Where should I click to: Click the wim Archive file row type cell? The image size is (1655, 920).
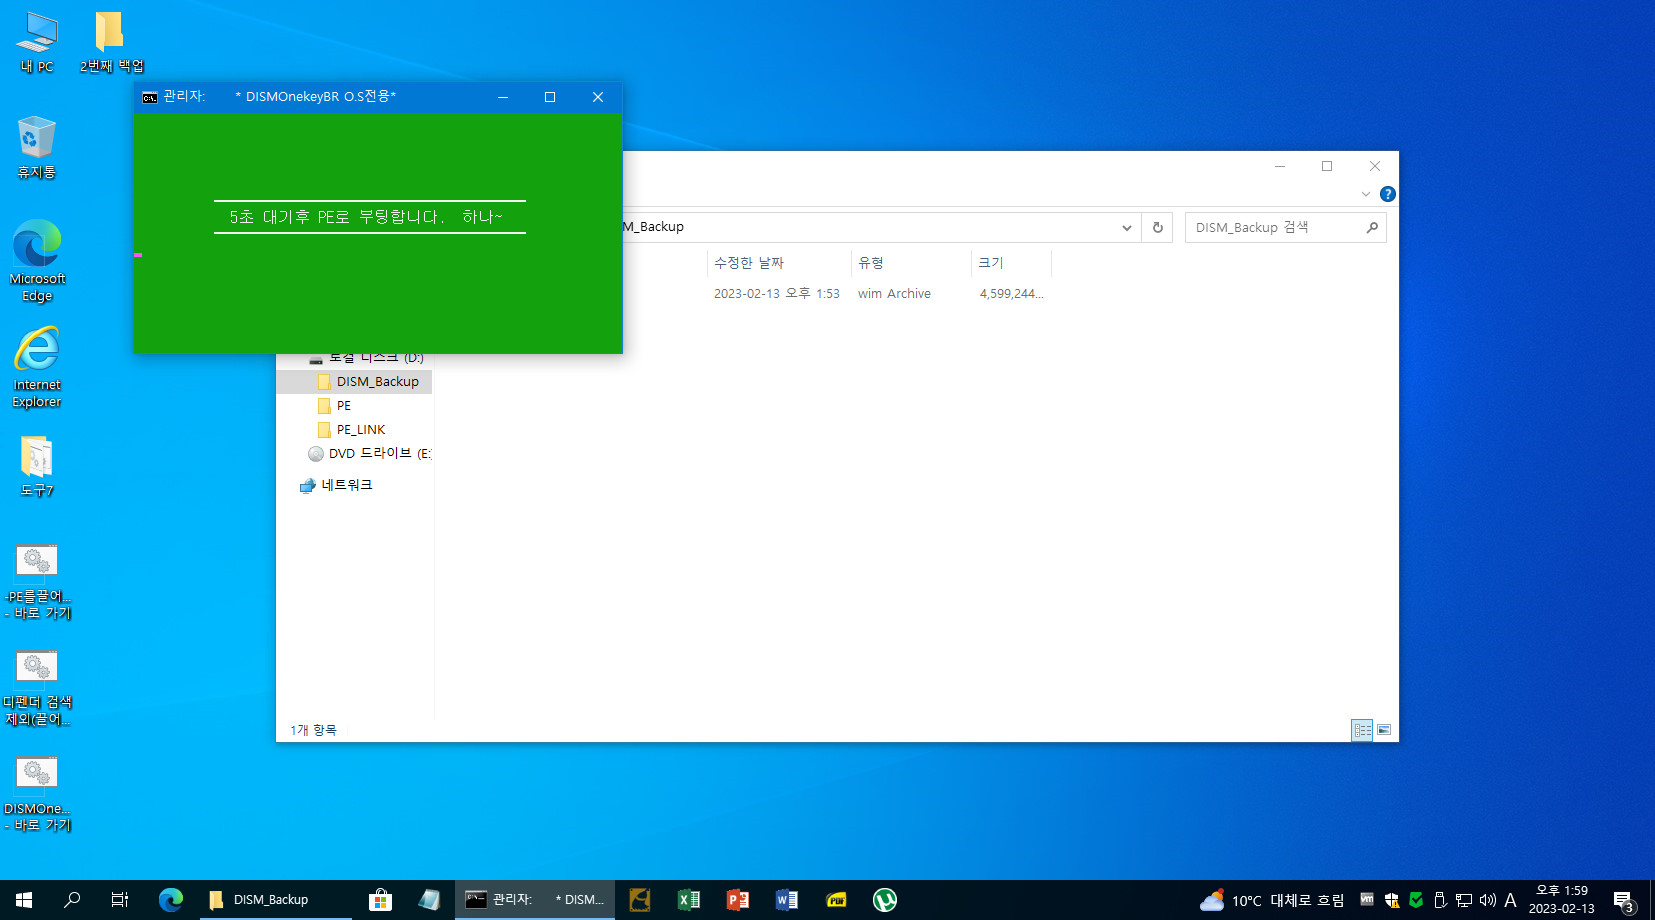(894, 293)
